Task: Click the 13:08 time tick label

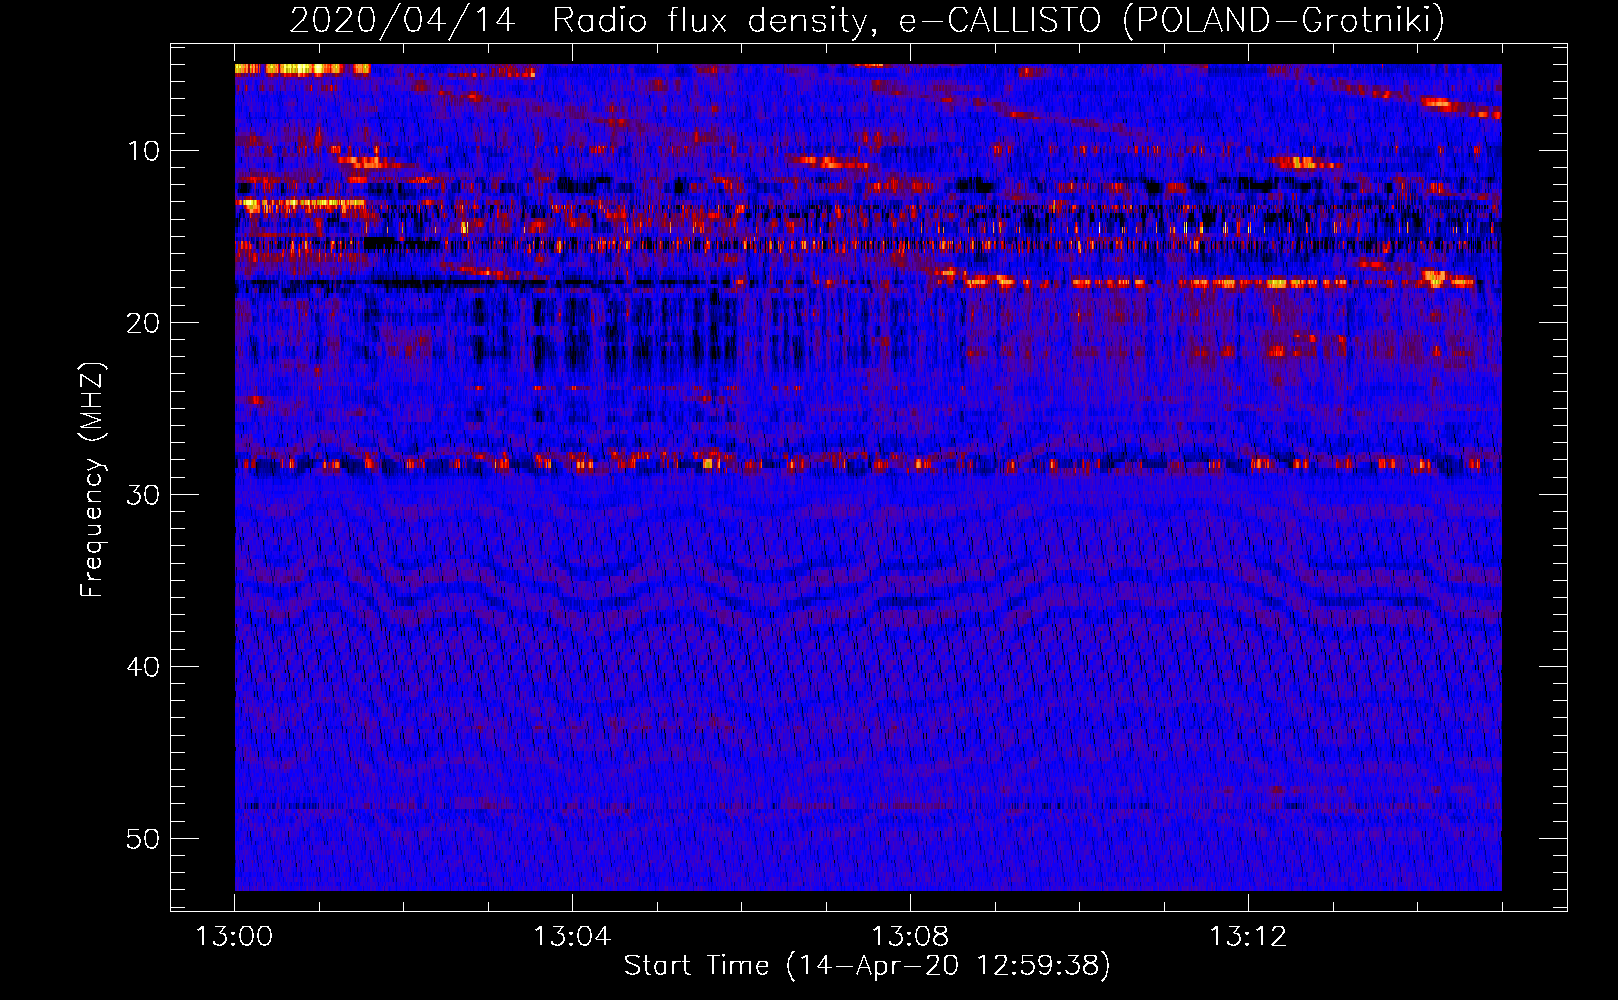Action: (910, 937)
